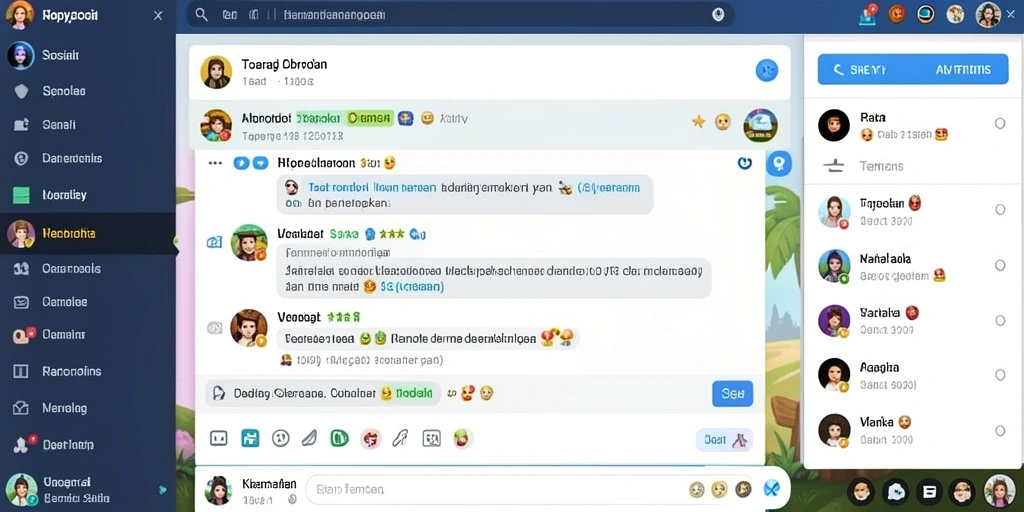Click the SREYT tab in right panel
Viewport: 1024px width, 512px height.
coord(862,70)
